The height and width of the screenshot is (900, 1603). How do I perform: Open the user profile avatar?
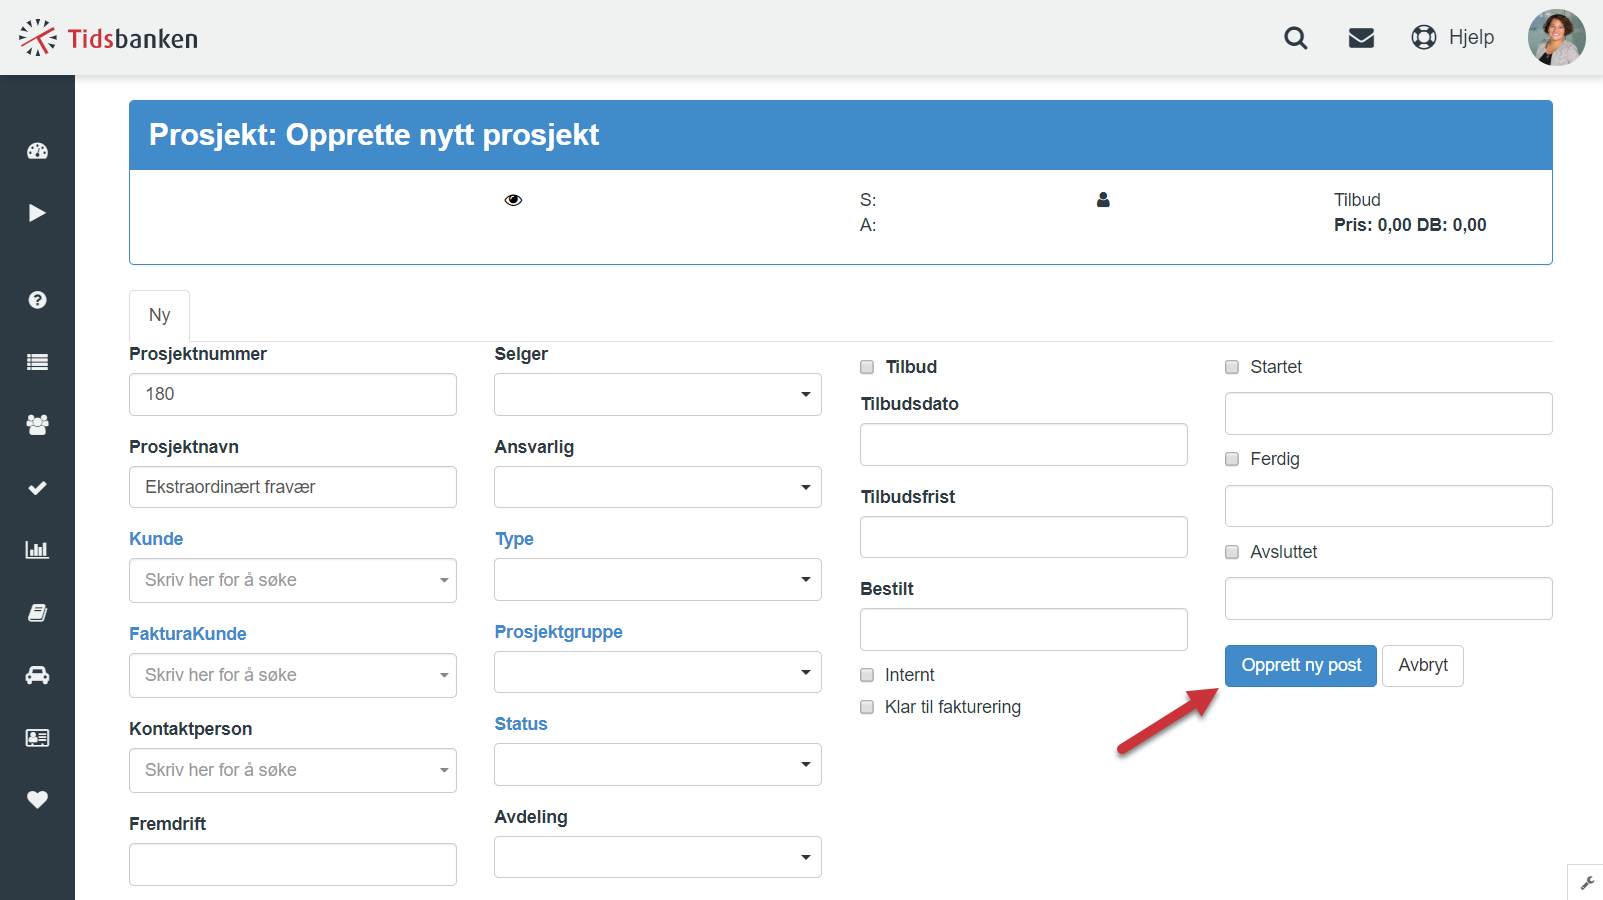point(1557,37)
